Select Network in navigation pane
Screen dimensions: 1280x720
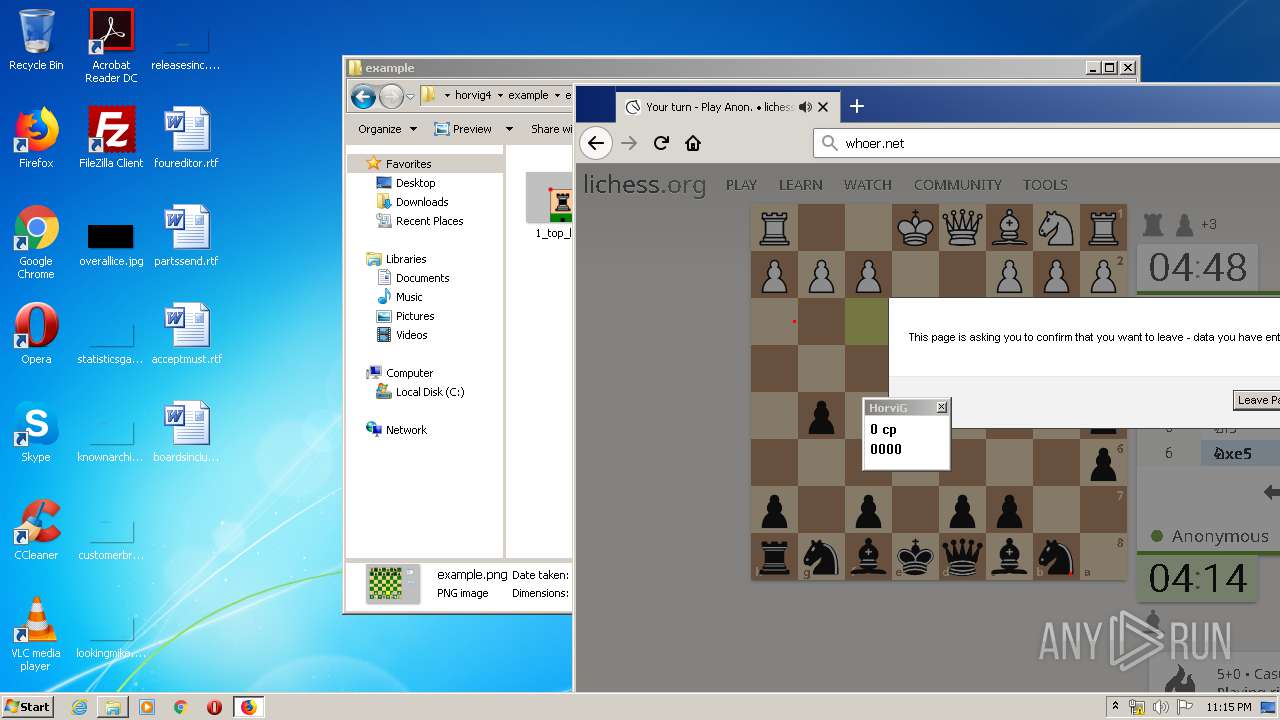(406, 429)
